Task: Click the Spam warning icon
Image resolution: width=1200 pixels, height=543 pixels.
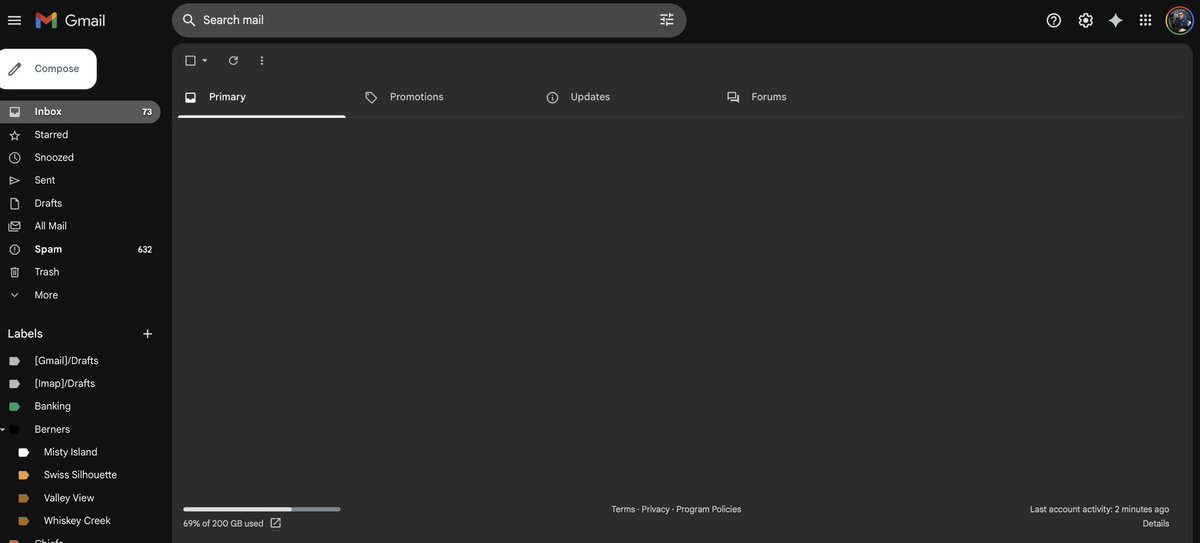Action: [x=14, y=249]
